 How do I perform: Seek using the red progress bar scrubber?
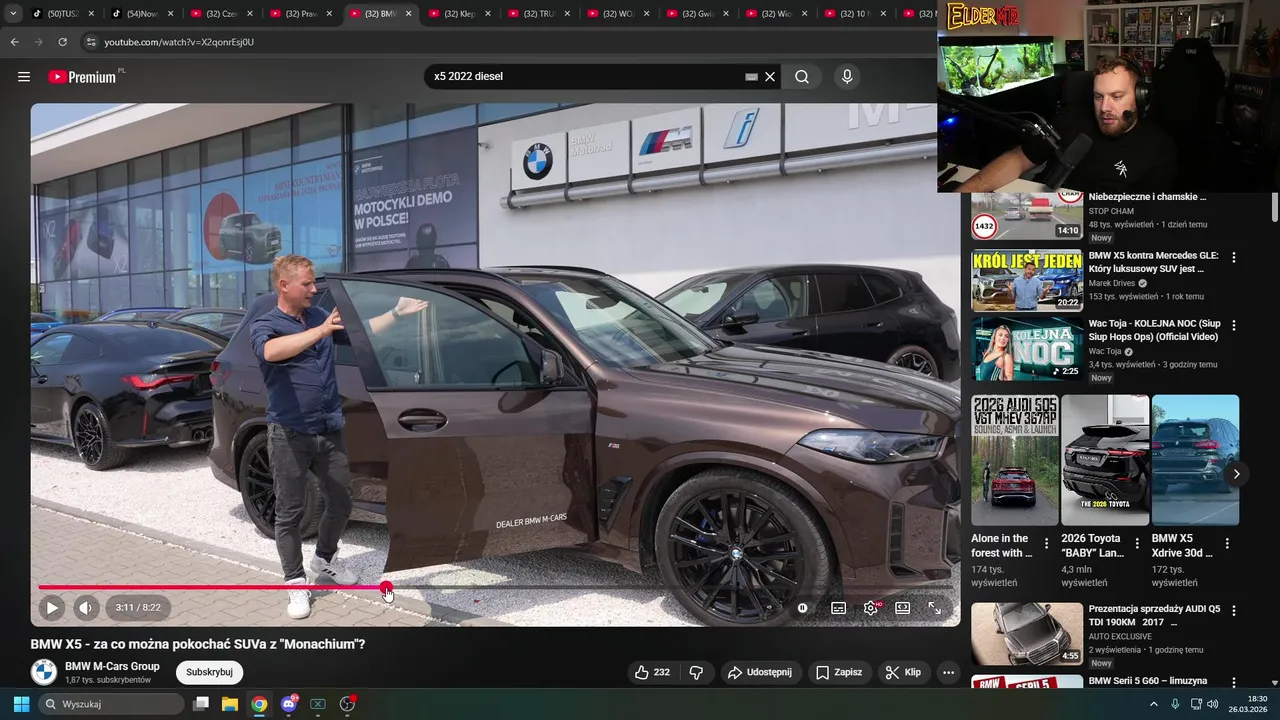[x=386, y=587]
